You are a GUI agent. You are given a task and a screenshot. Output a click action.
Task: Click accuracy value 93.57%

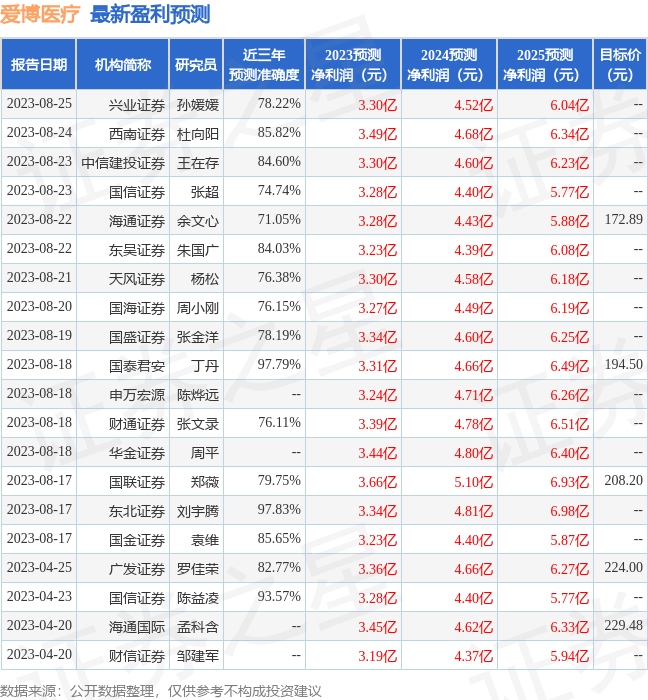tap(279, 596)
